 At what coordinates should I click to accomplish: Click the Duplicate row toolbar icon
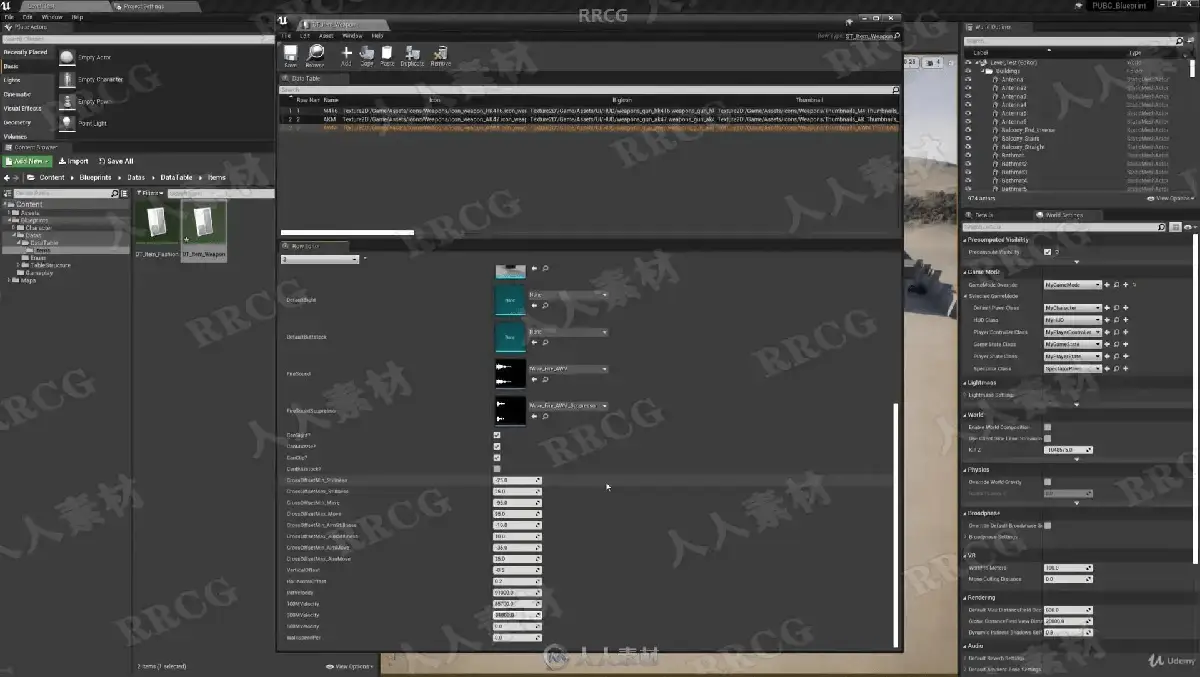[x=412, y=55]
